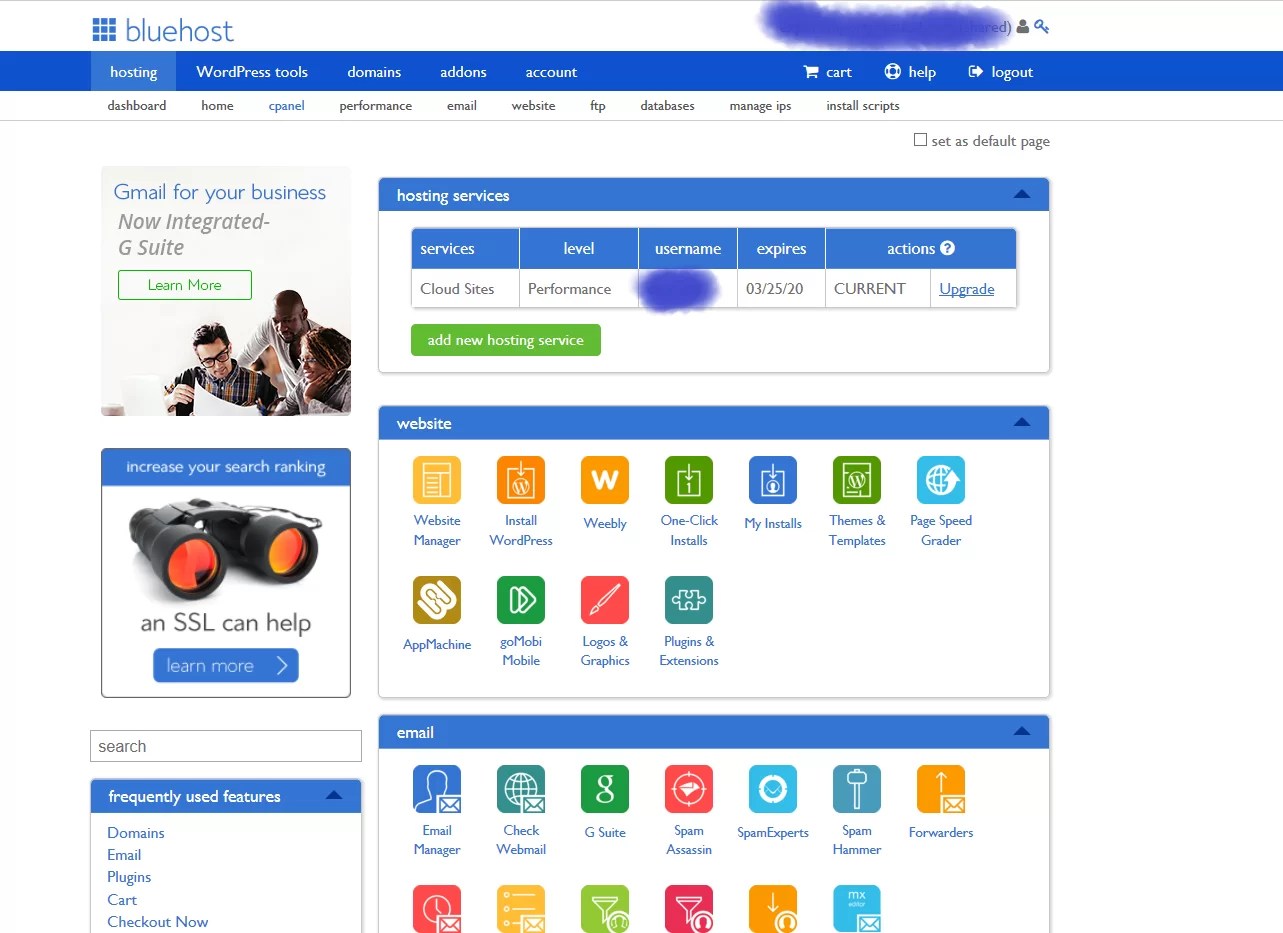The image size is (1283, 933).
Task: Open the Weebly site builder icon
Action: tap(605, 480)
